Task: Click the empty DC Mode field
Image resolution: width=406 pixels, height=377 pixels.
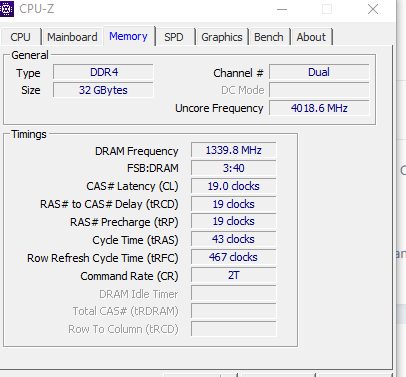Action: click(319, 90)
